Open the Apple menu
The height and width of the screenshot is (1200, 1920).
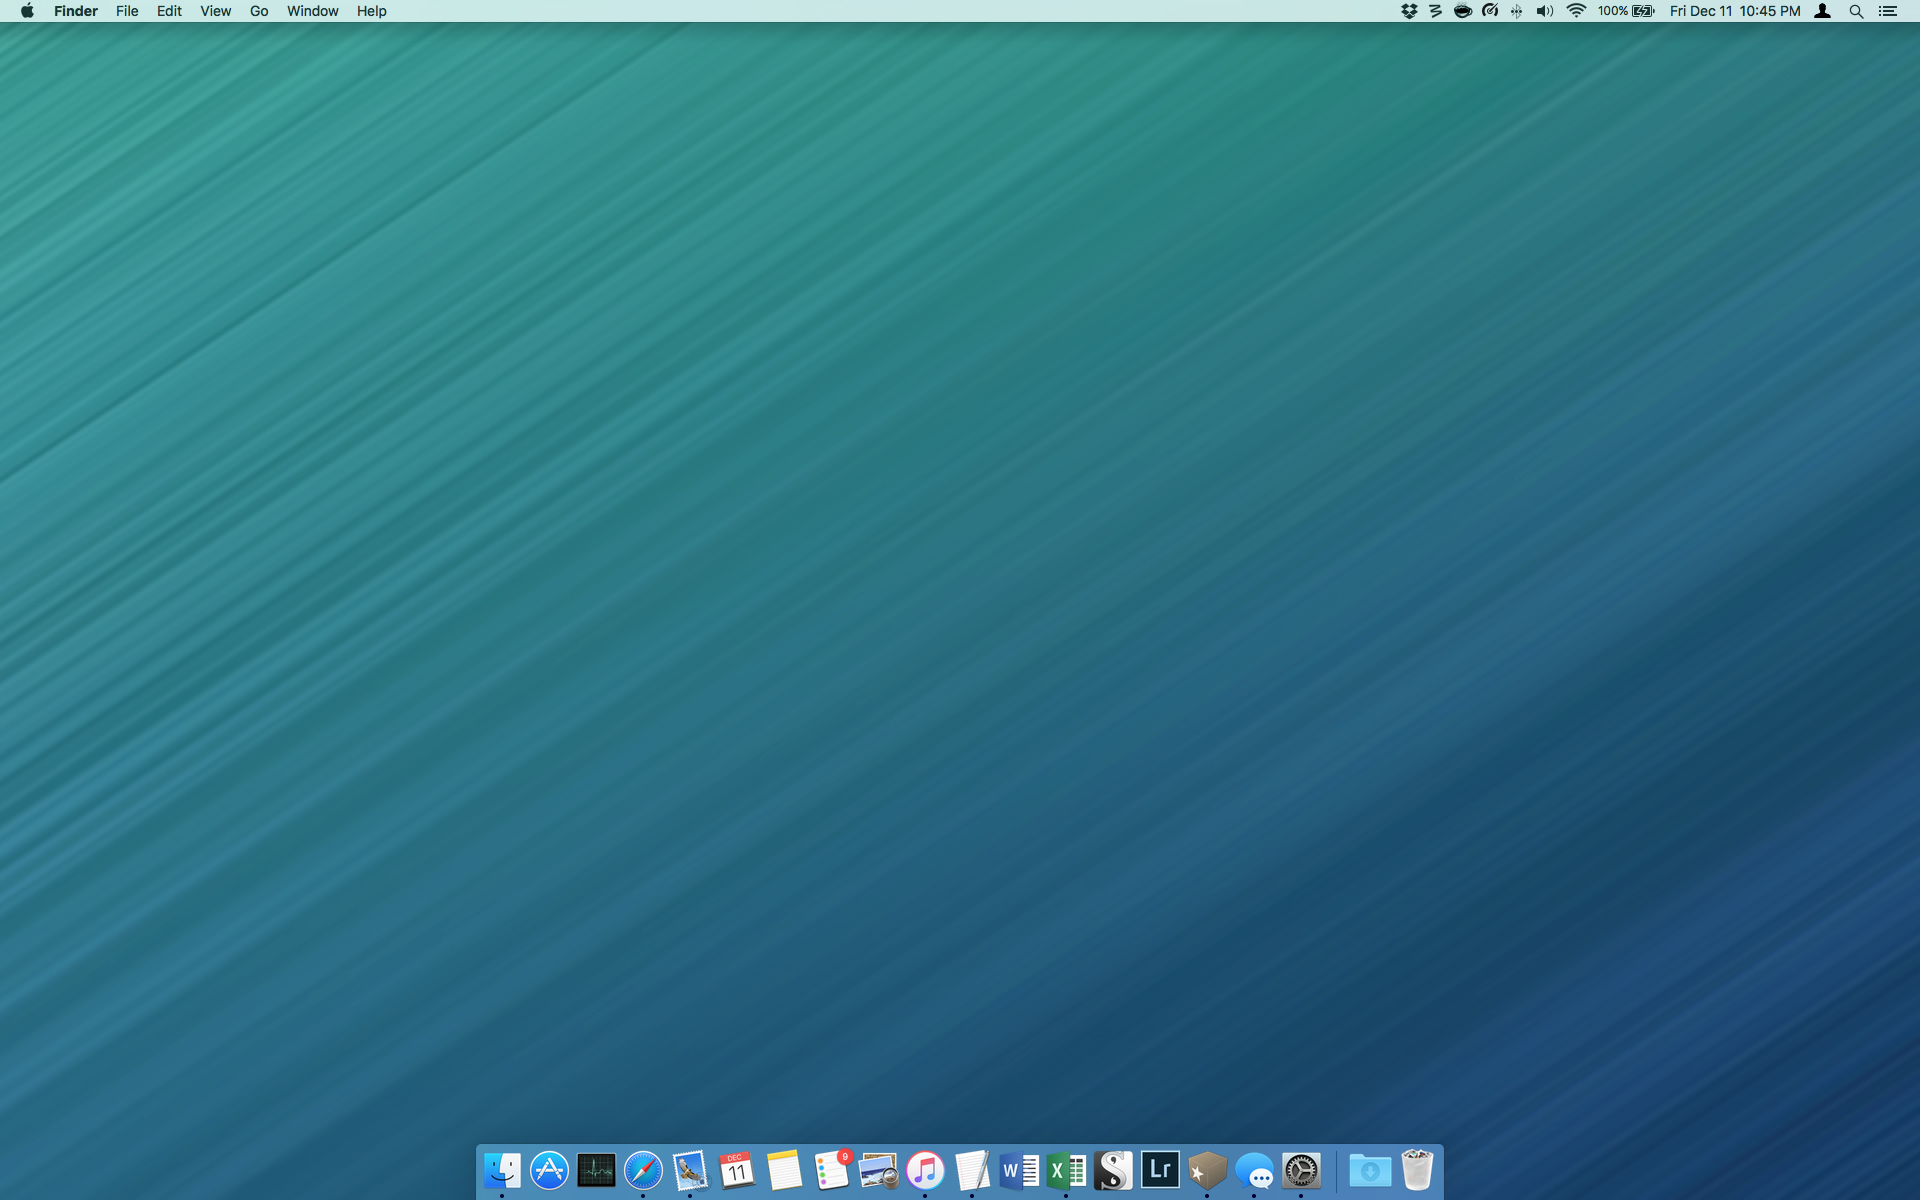pos(27,11)
